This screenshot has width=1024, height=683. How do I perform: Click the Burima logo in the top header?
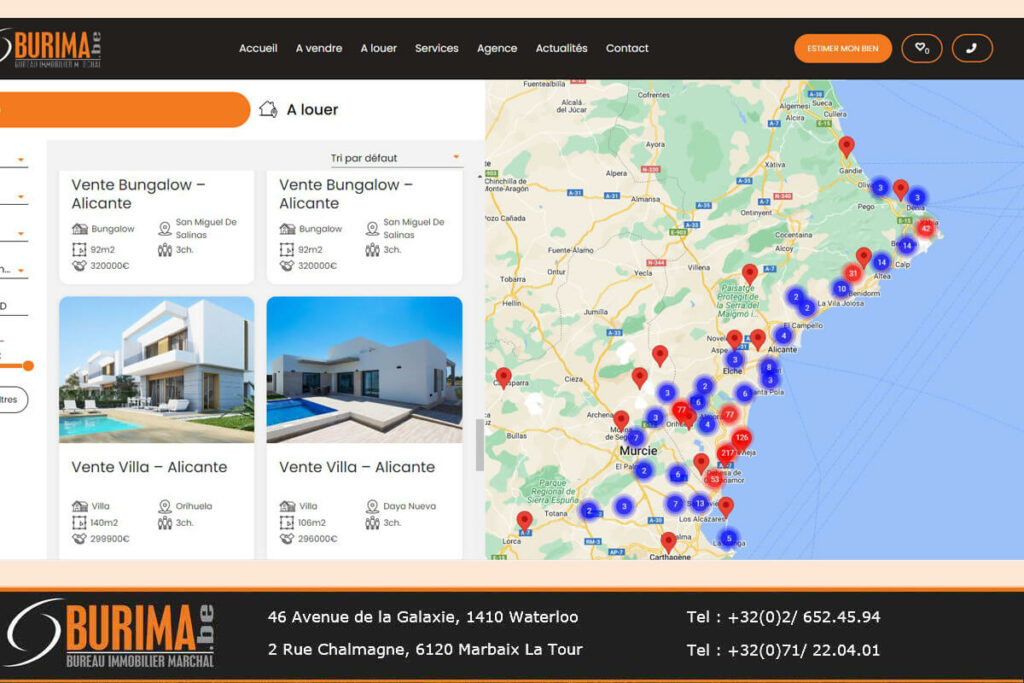[51, 48]
